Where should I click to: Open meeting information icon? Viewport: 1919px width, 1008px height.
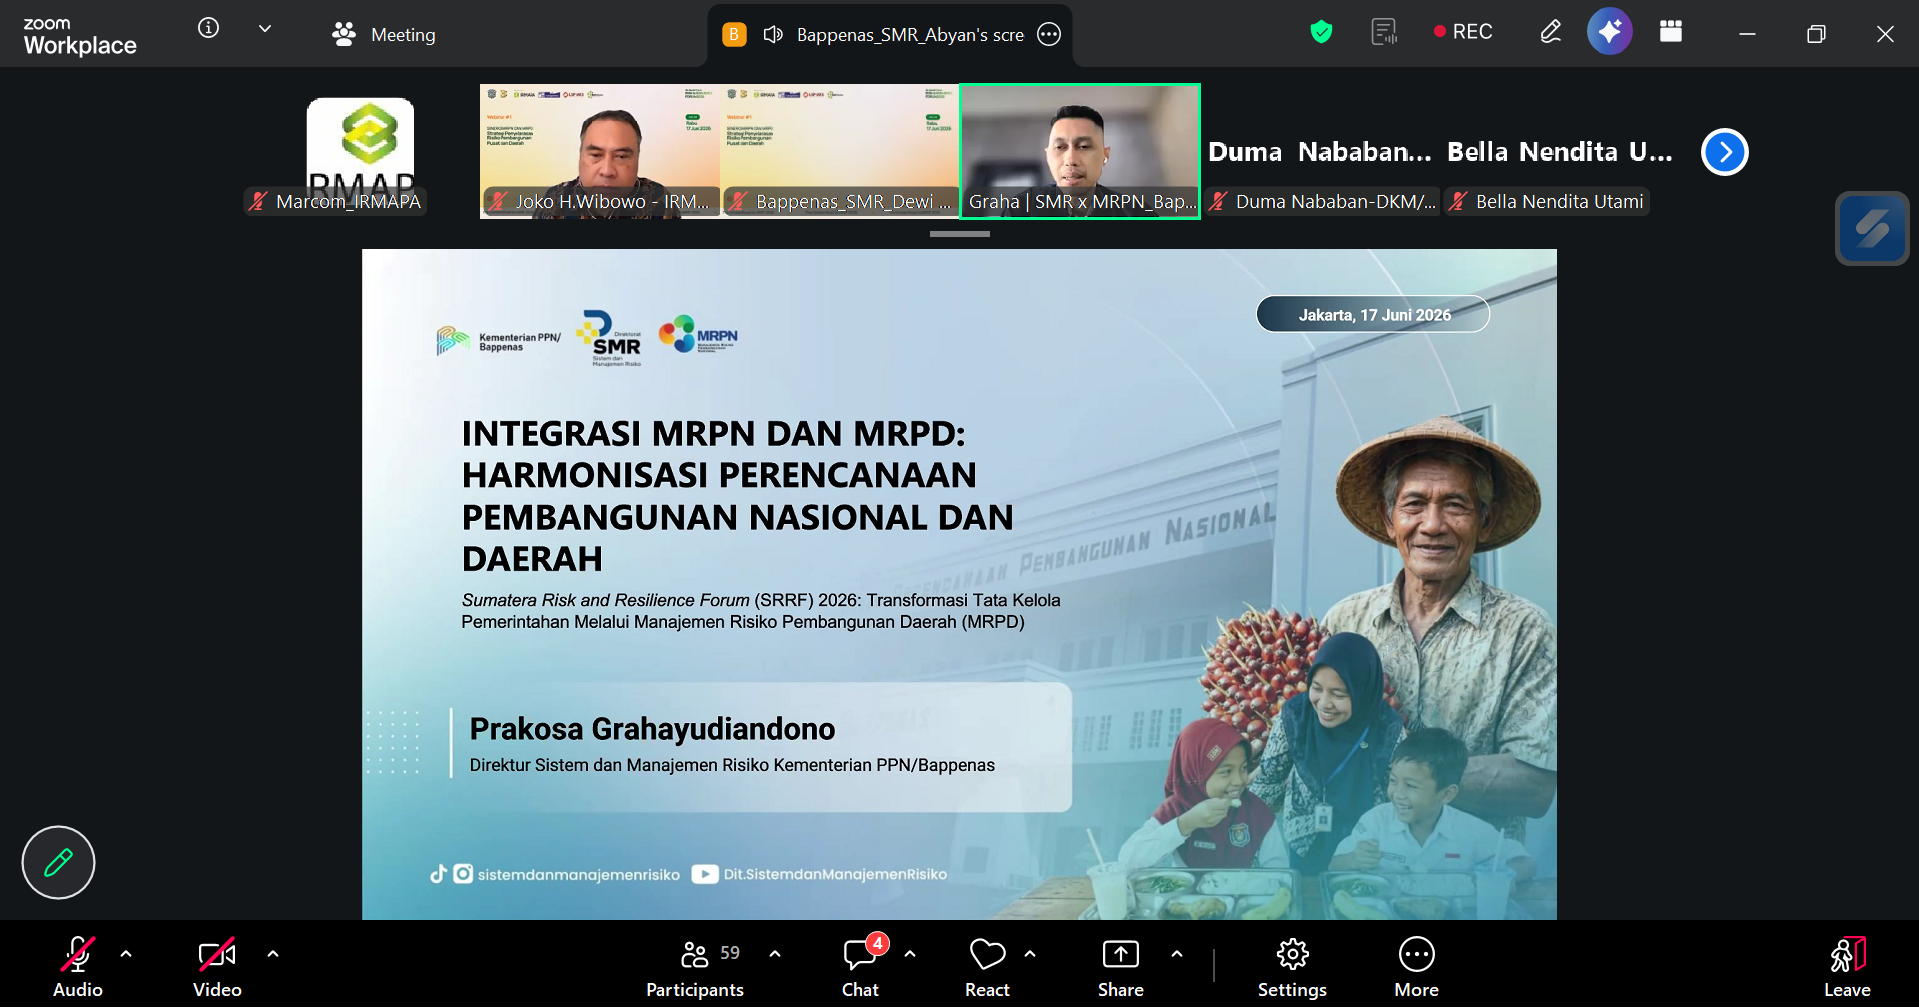pyautogui.click(x=208, y=28)
